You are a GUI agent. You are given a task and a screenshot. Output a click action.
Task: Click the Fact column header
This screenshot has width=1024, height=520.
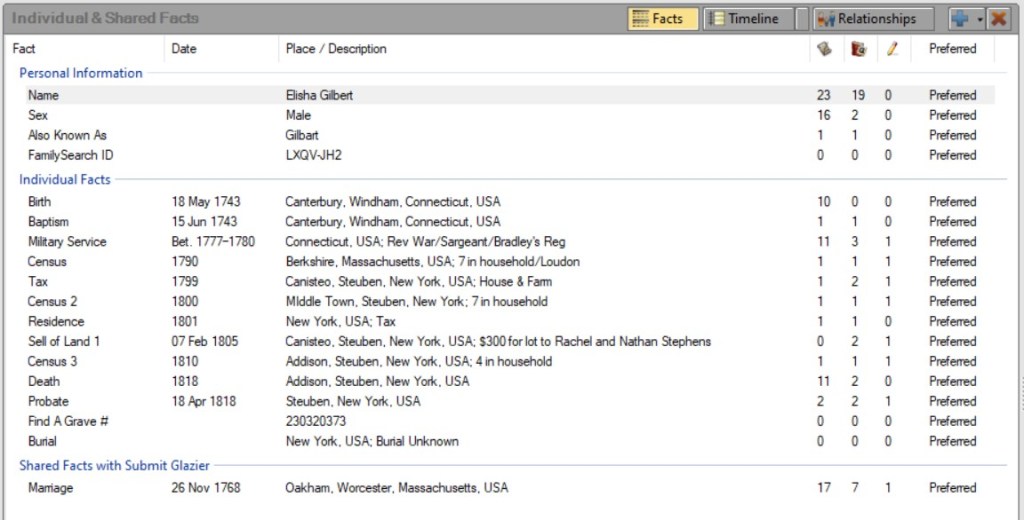click(x=24, y=48)
